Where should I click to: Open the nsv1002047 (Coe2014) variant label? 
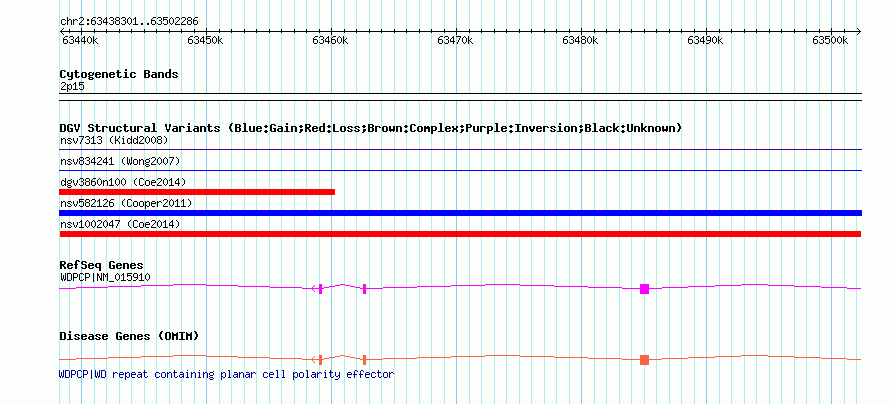120,224
